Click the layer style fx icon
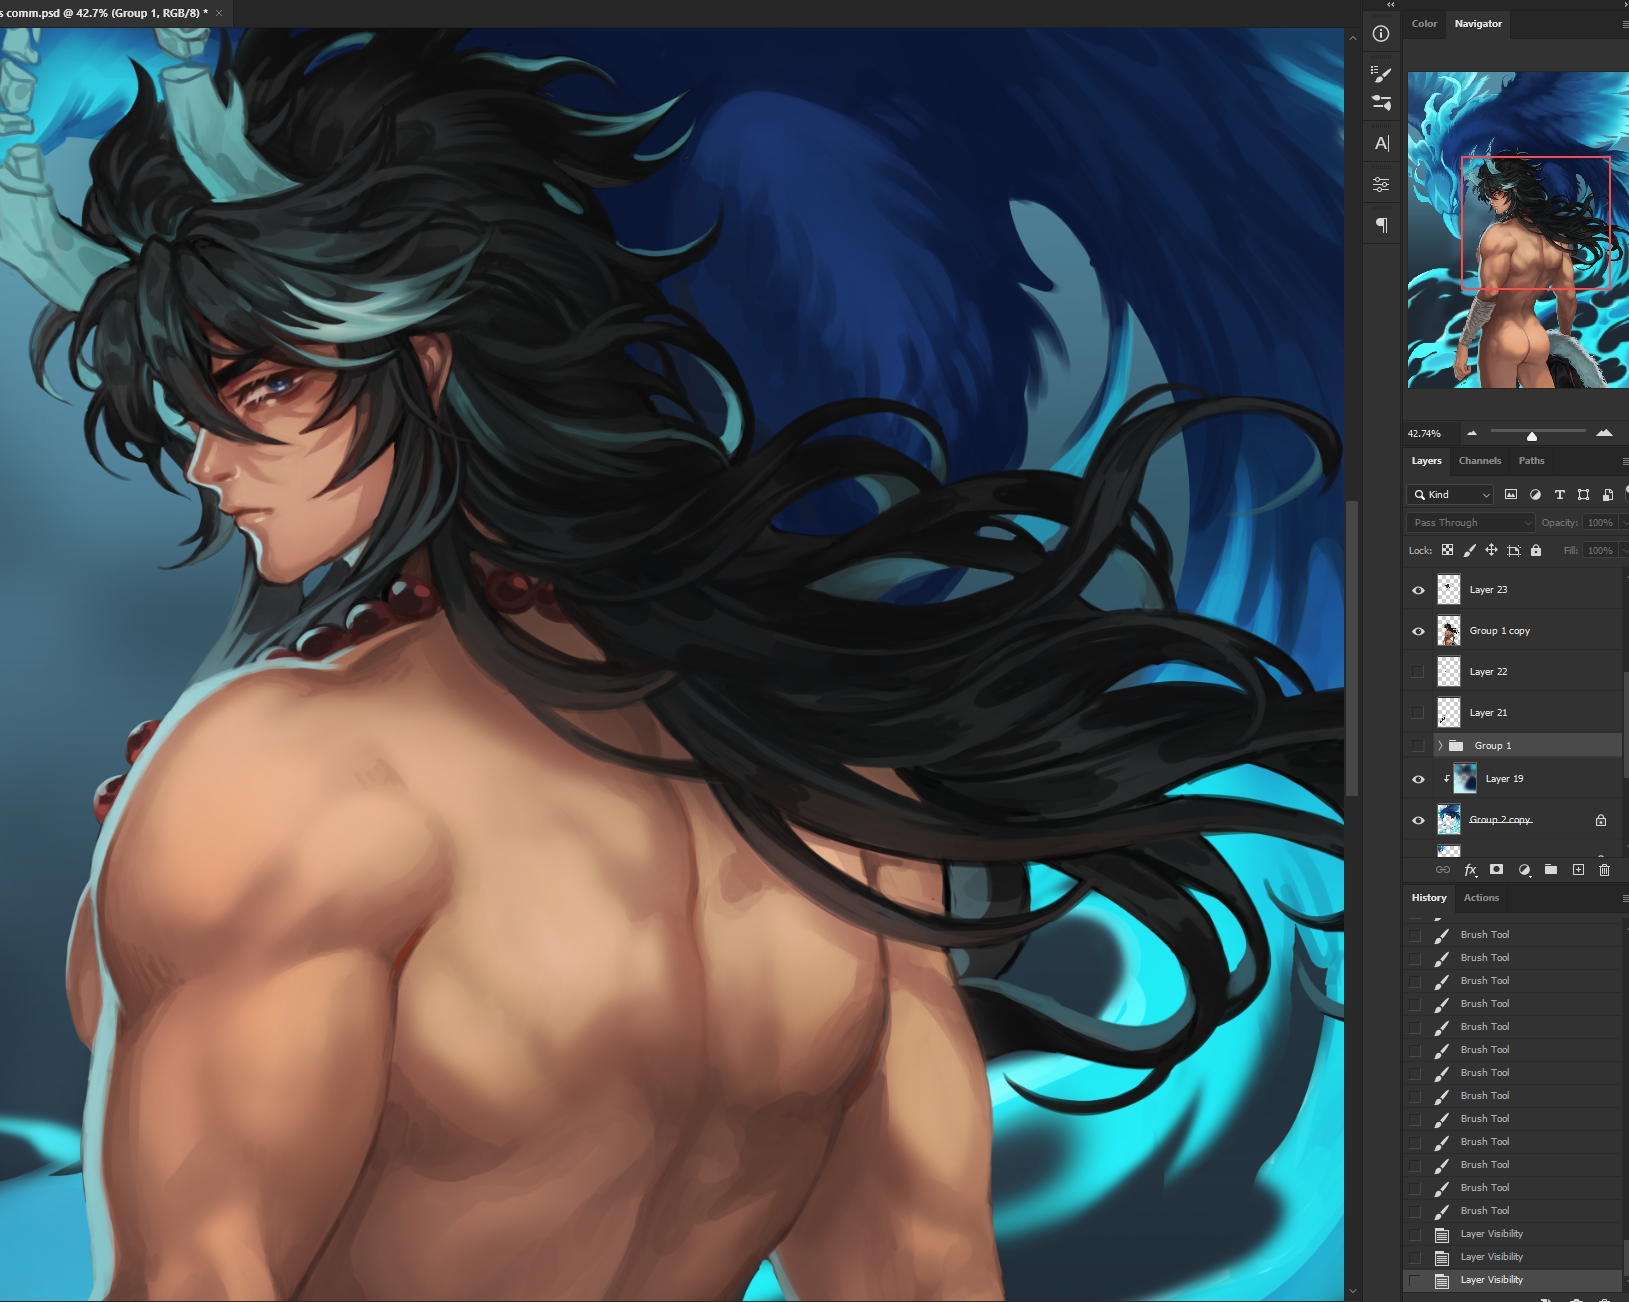The width and height of the screenshot is (1629, 1302). coord(1470,870)
